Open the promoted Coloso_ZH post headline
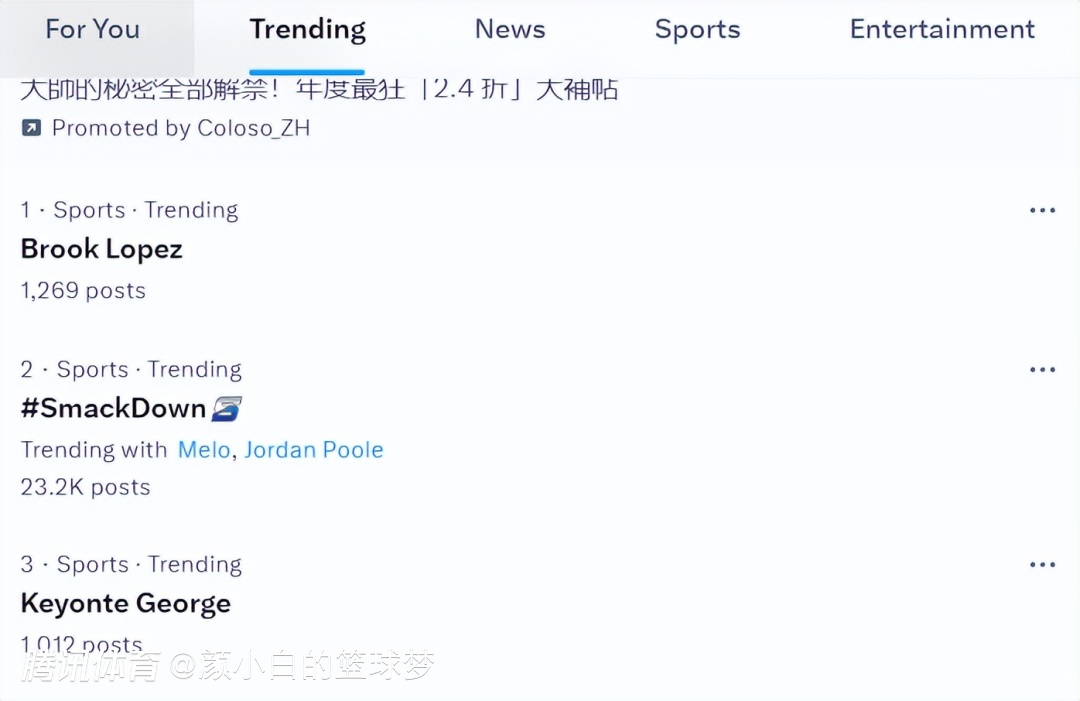Viewport: 1080px width, 701px height. [319, 90]
